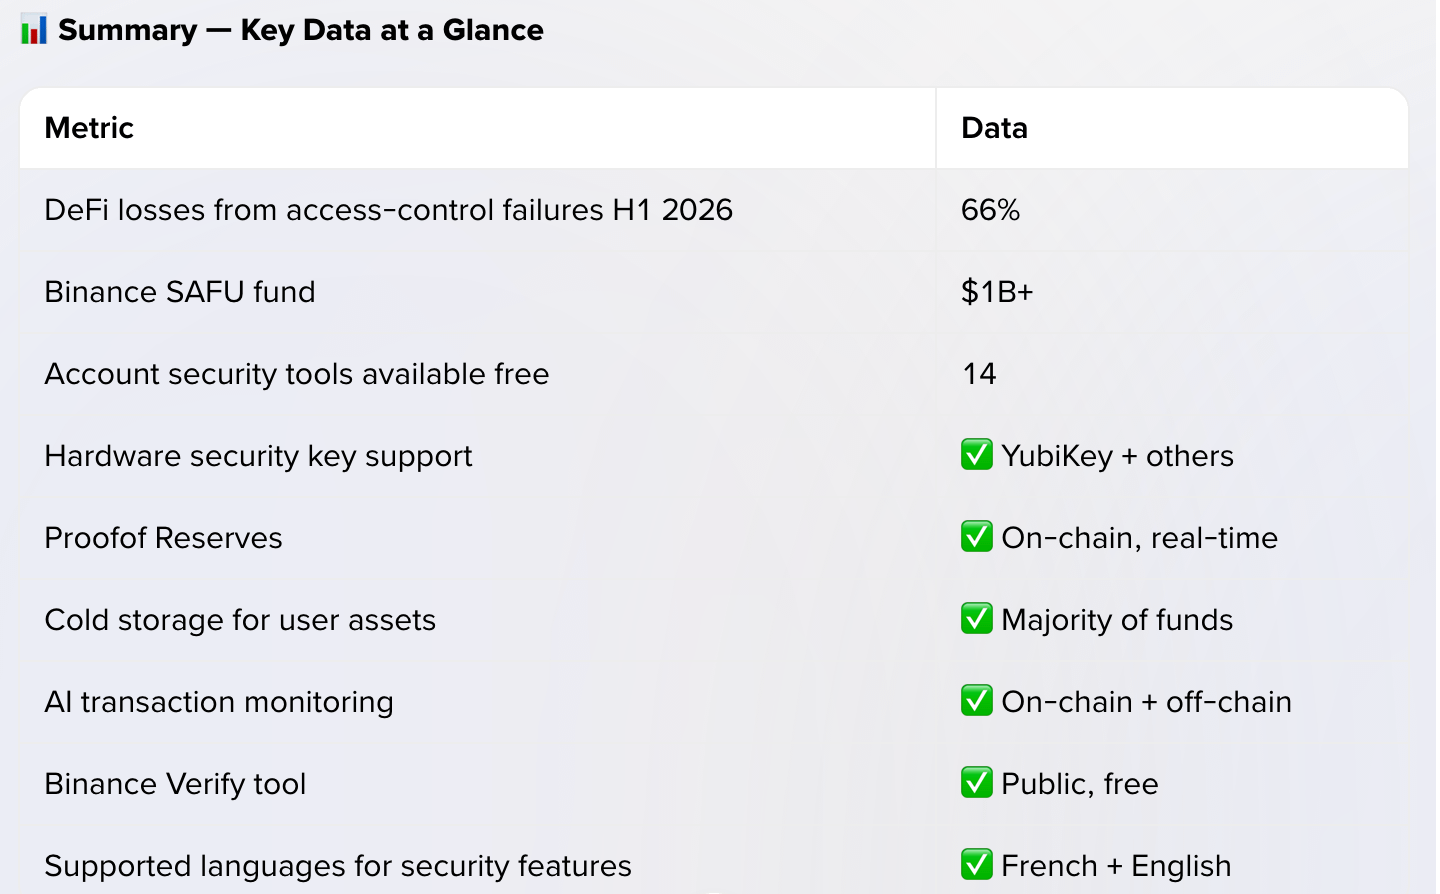Click the green checkmark next to YubiKey + others
This screenshot has height=894, width=1440.
click(x=977, y=455)
